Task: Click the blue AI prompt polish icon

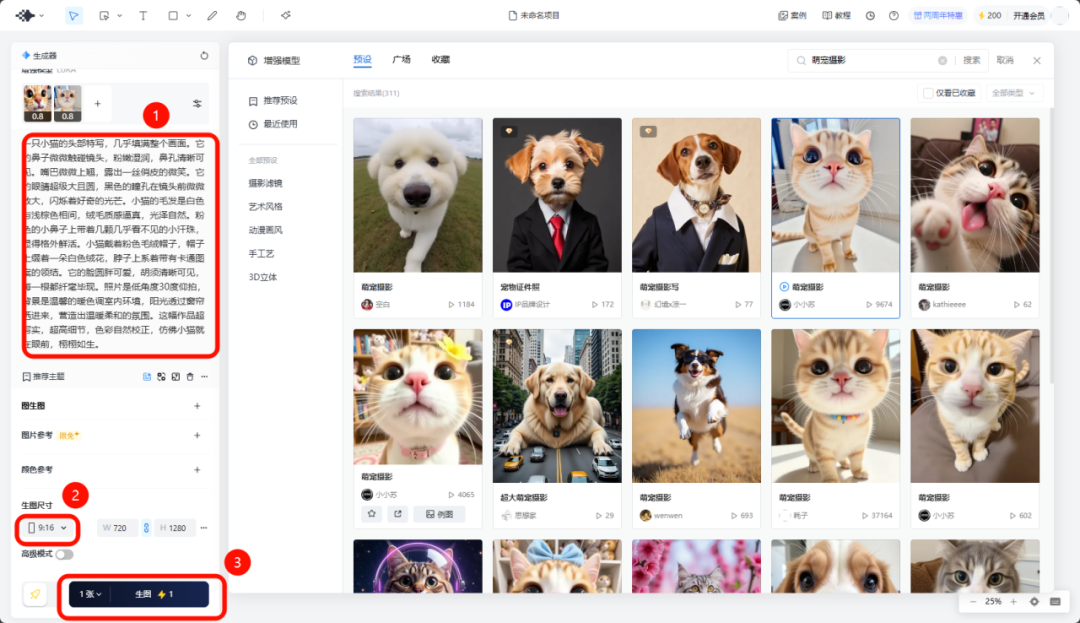Action: click(147, 377)
